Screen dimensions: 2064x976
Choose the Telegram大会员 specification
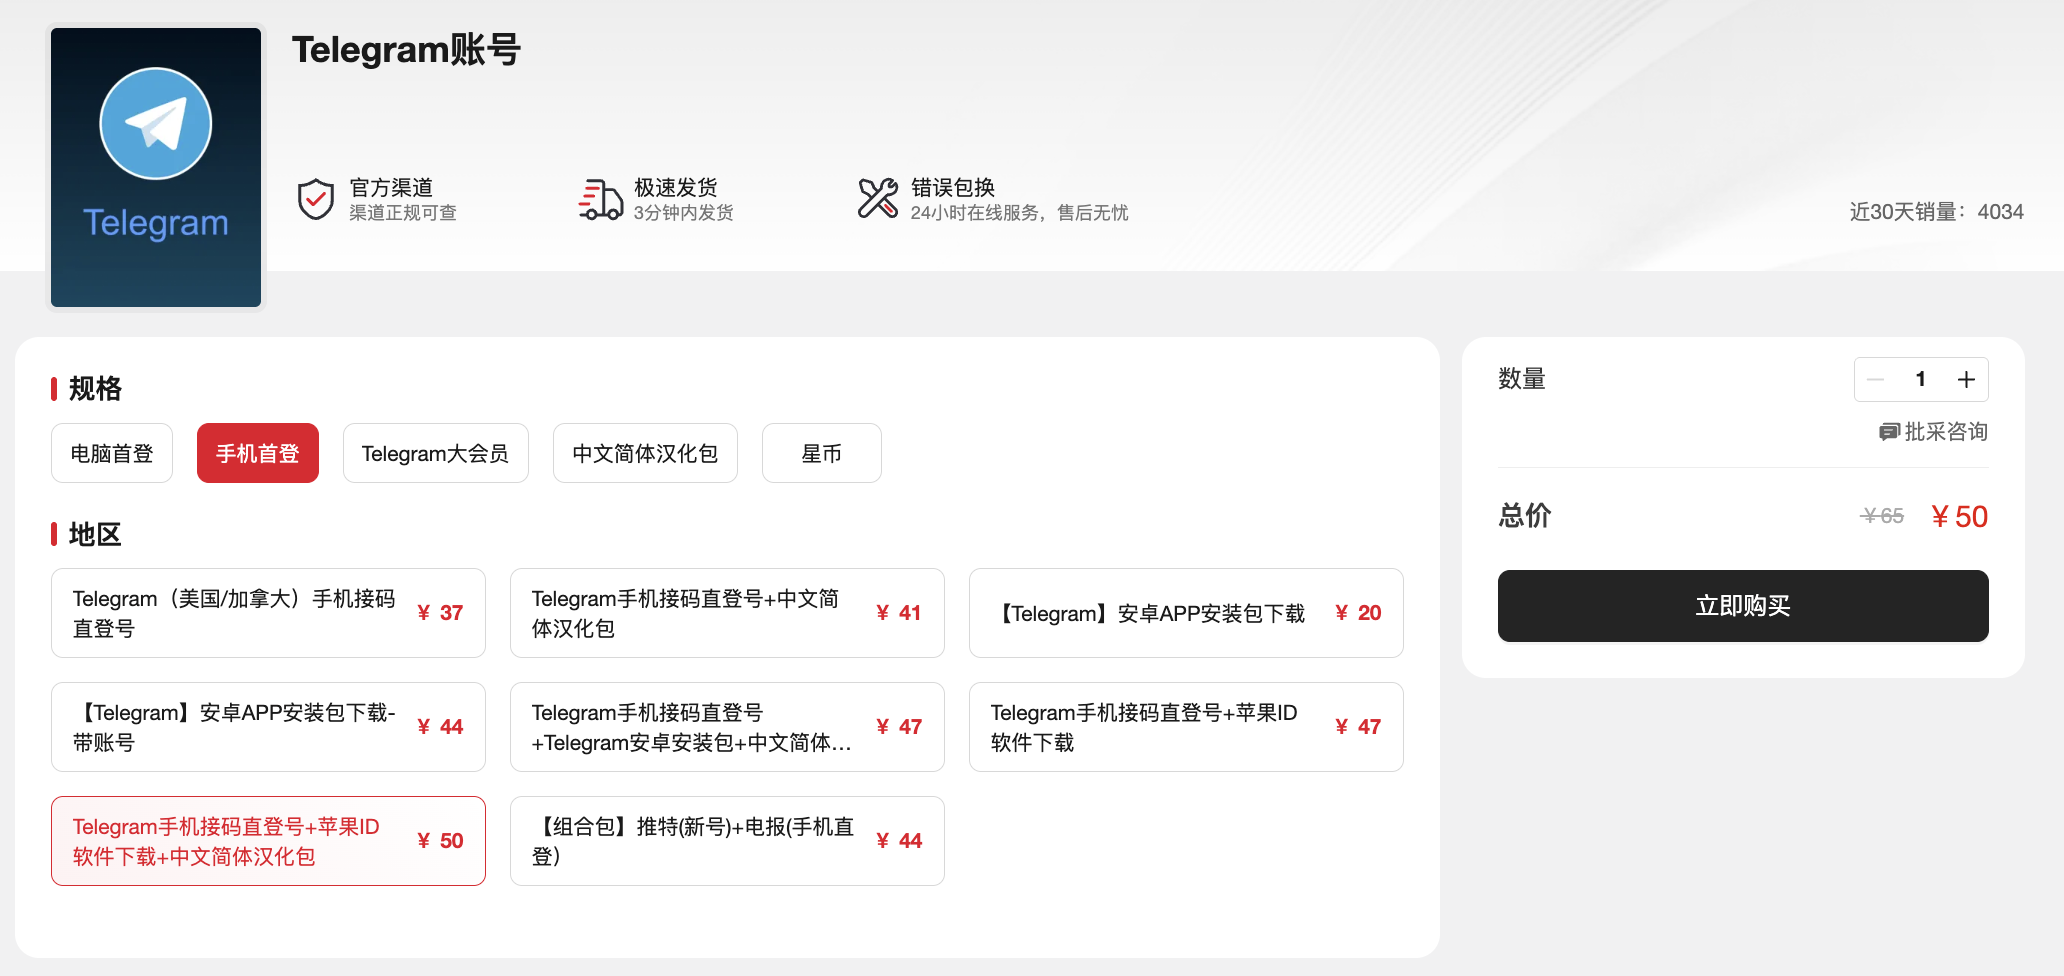(435, 454)
